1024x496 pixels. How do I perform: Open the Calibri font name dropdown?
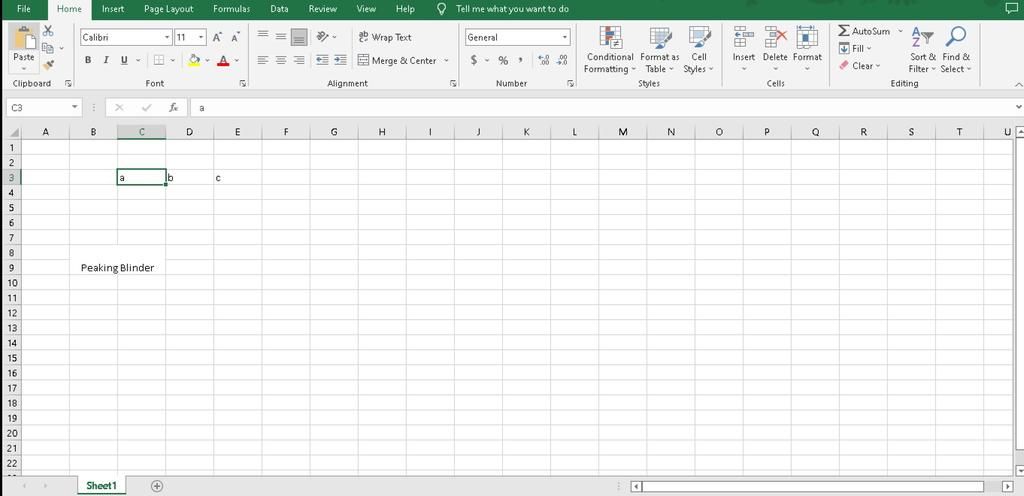click(167, 38)
